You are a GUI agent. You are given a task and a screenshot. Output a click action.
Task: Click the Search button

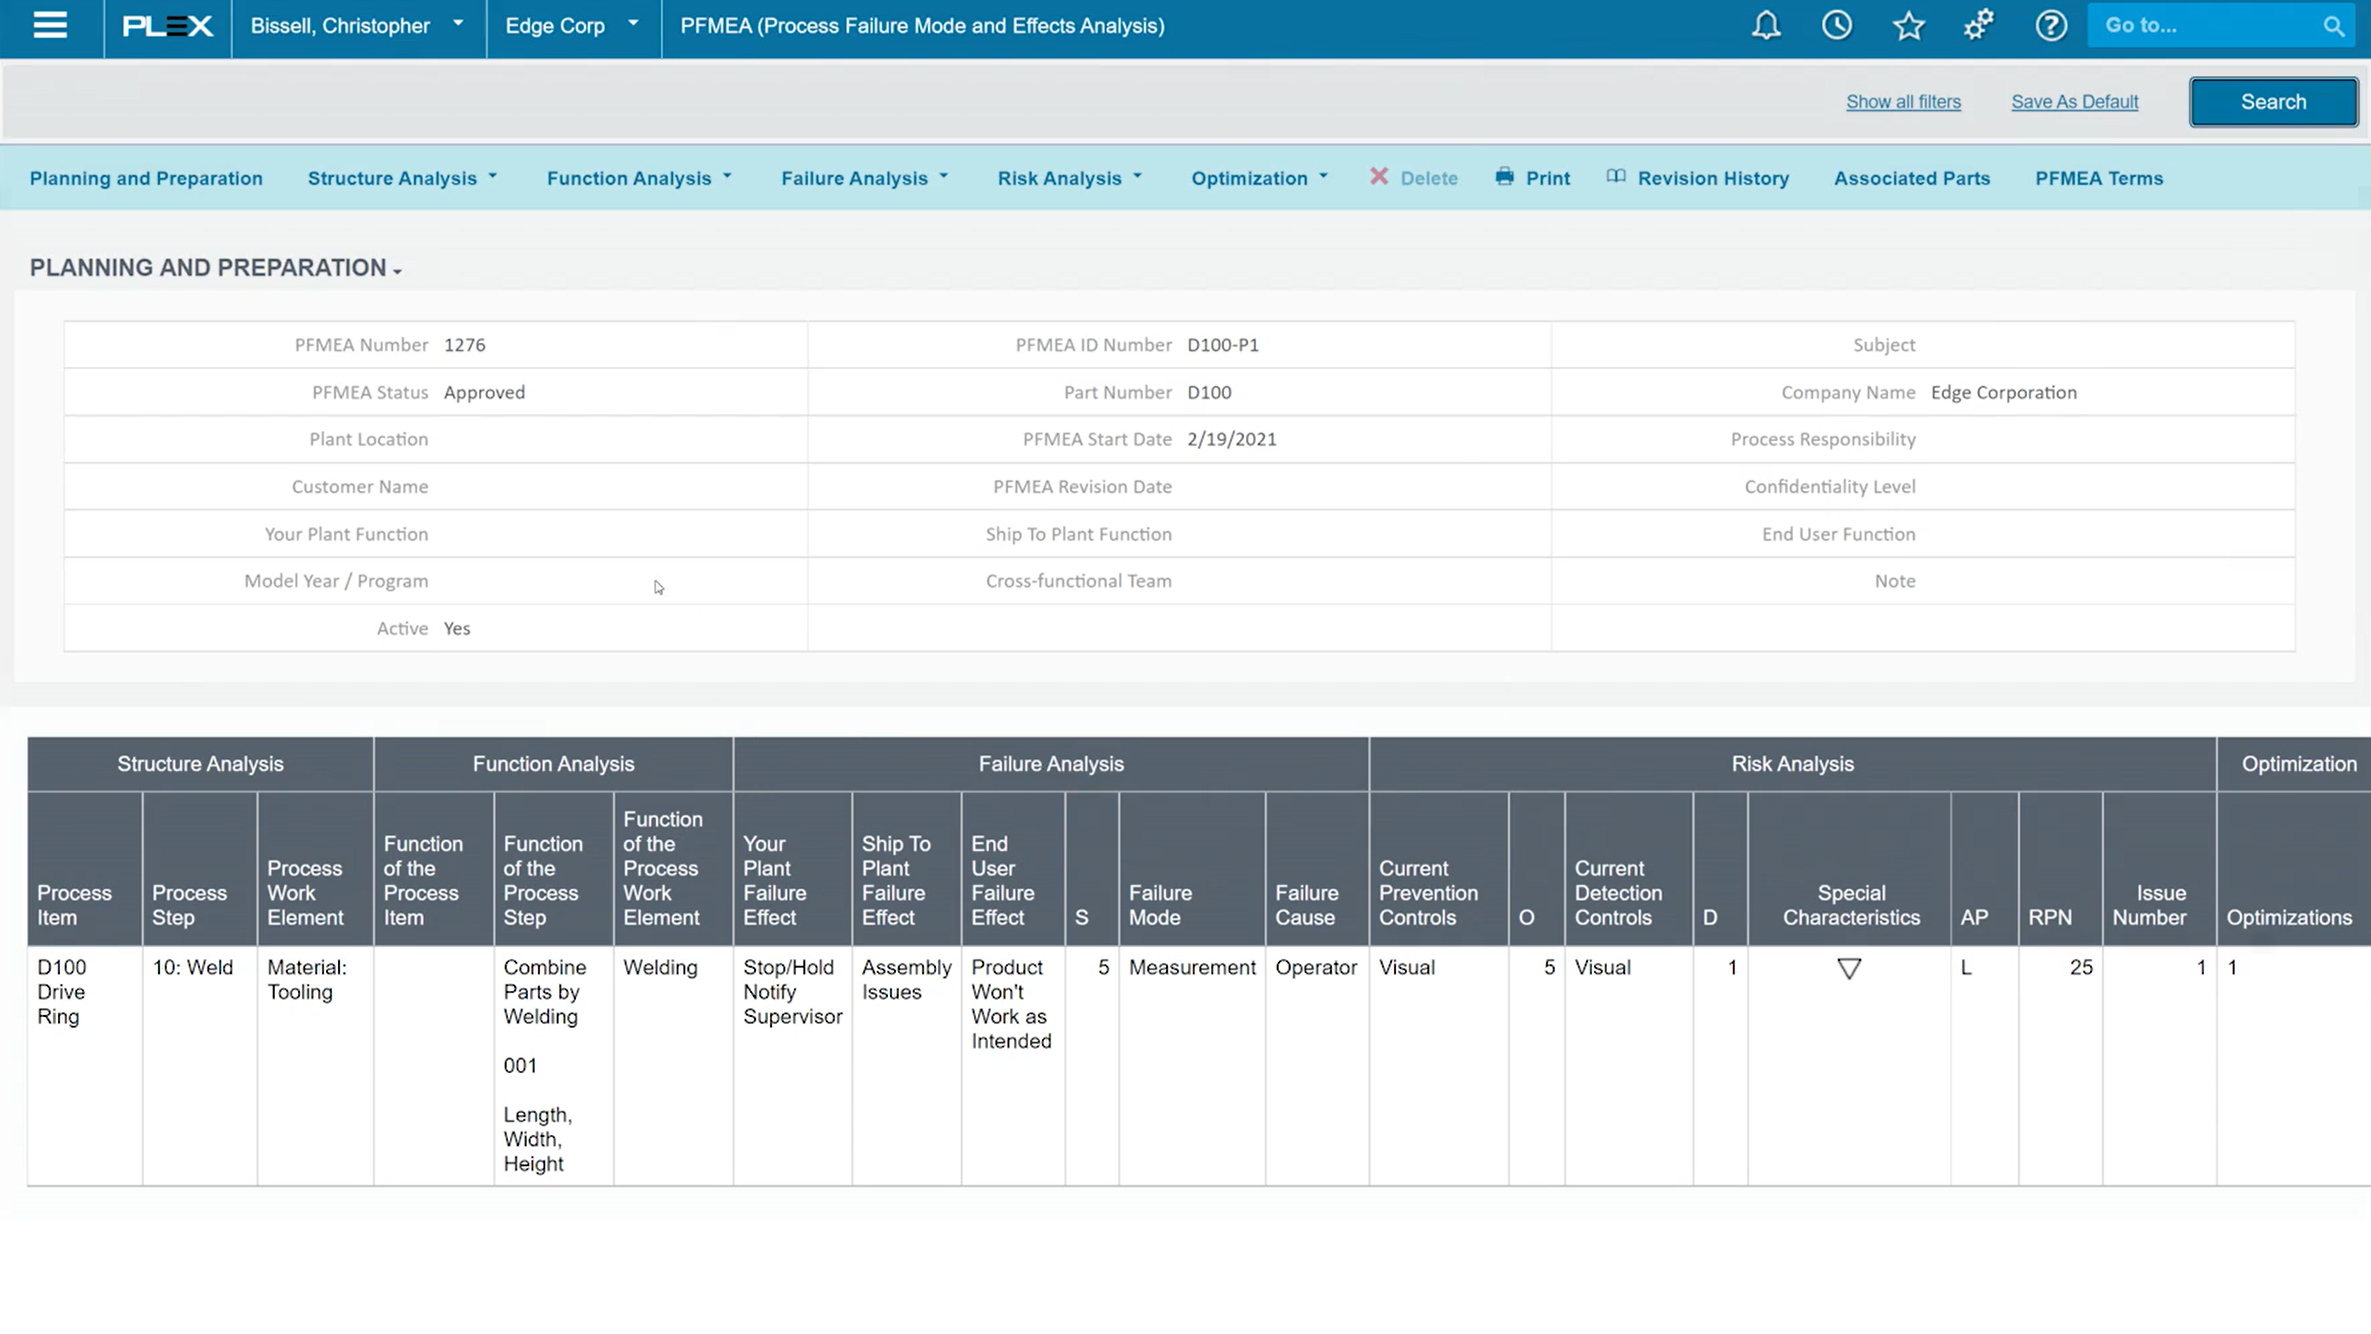[2272, 102]
